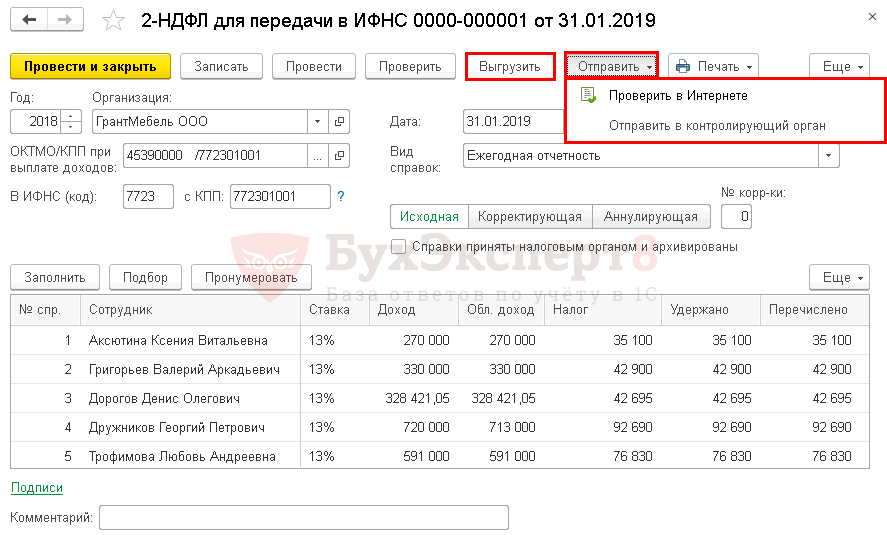Open the ОКТМО/КПП record with the open icon
The width and height of the screenshot is (887, 535).
pos(339,156)
